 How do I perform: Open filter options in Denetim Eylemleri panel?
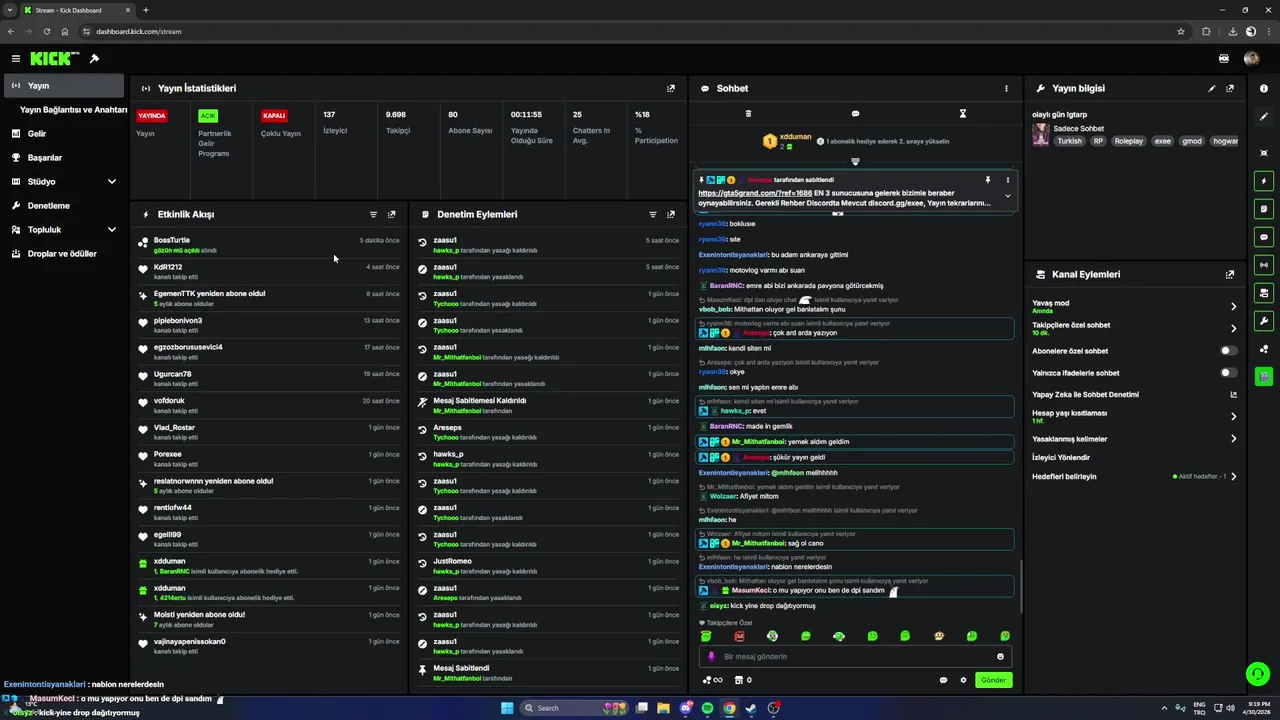653,214
